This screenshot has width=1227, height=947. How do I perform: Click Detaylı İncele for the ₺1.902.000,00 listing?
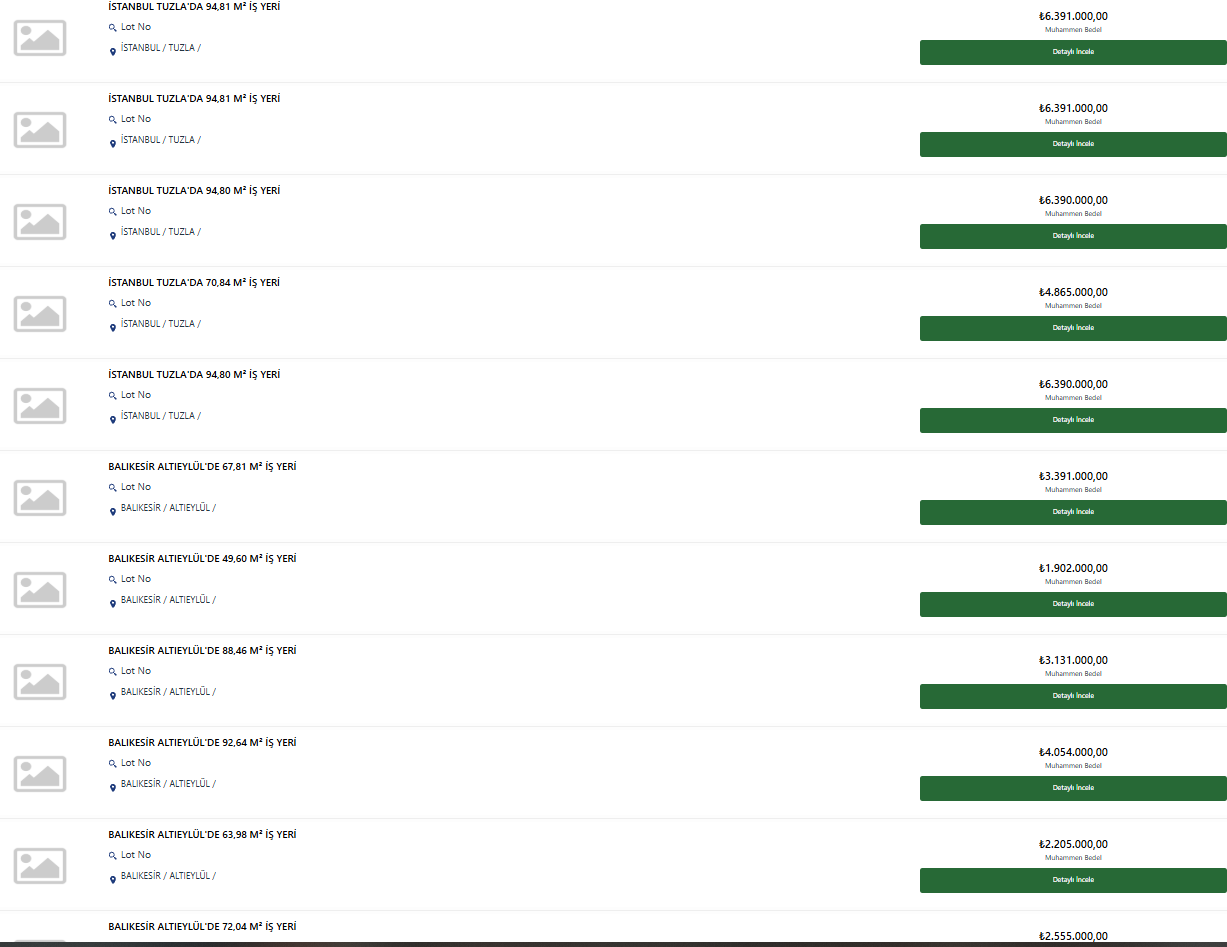pyautogui.click(x=1073, y=604)
